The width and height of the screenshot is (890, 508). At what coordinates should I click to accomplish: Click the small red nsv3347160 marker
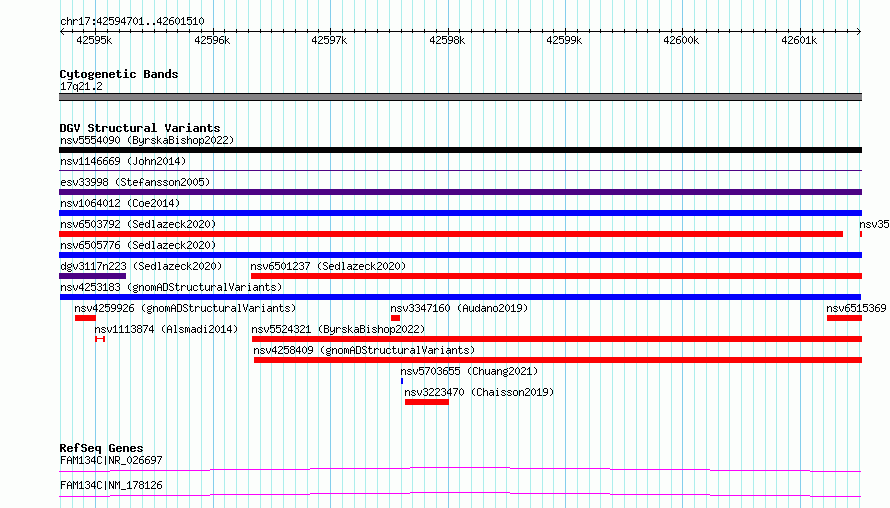(396, 318)
